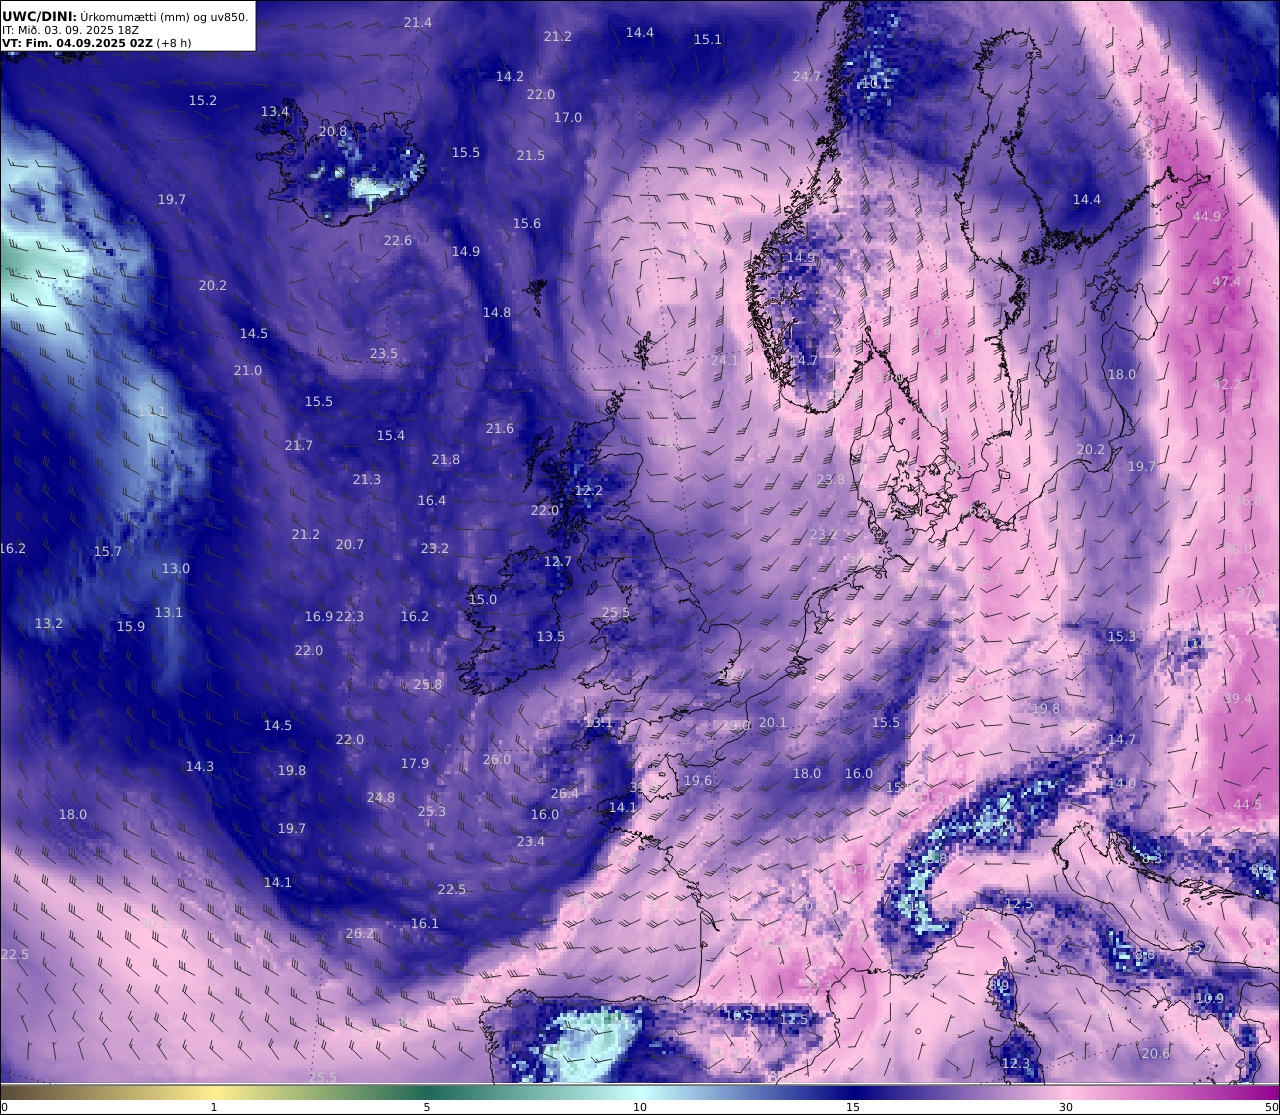Click the 14.3 value label
This screenshot has height=1115, width=1280.
click(200, 766)
